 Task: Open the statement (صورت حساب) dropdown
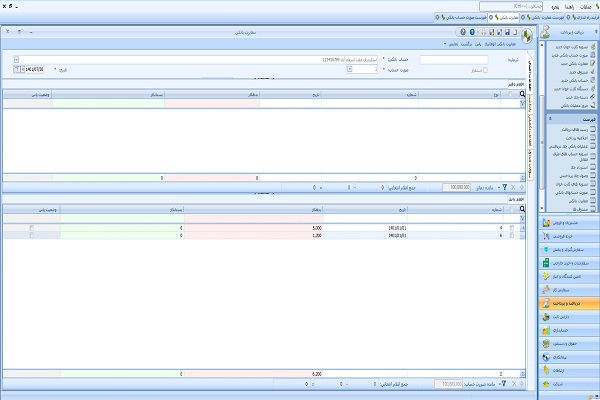pyautogui.click(x=349, y=69)
